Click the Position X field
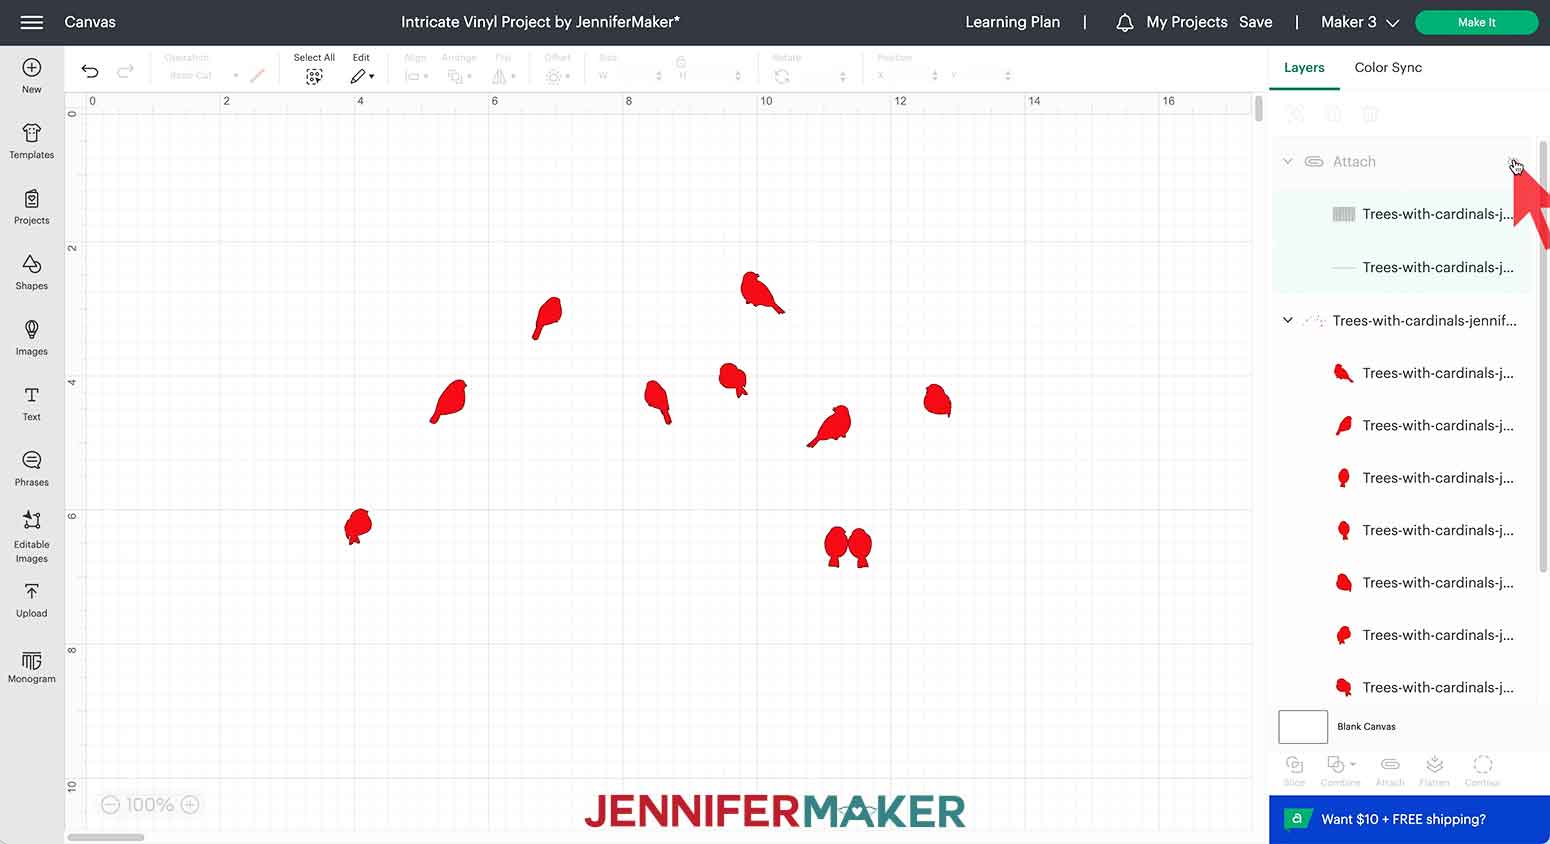1550x844 pixels. tap(907, 76)
